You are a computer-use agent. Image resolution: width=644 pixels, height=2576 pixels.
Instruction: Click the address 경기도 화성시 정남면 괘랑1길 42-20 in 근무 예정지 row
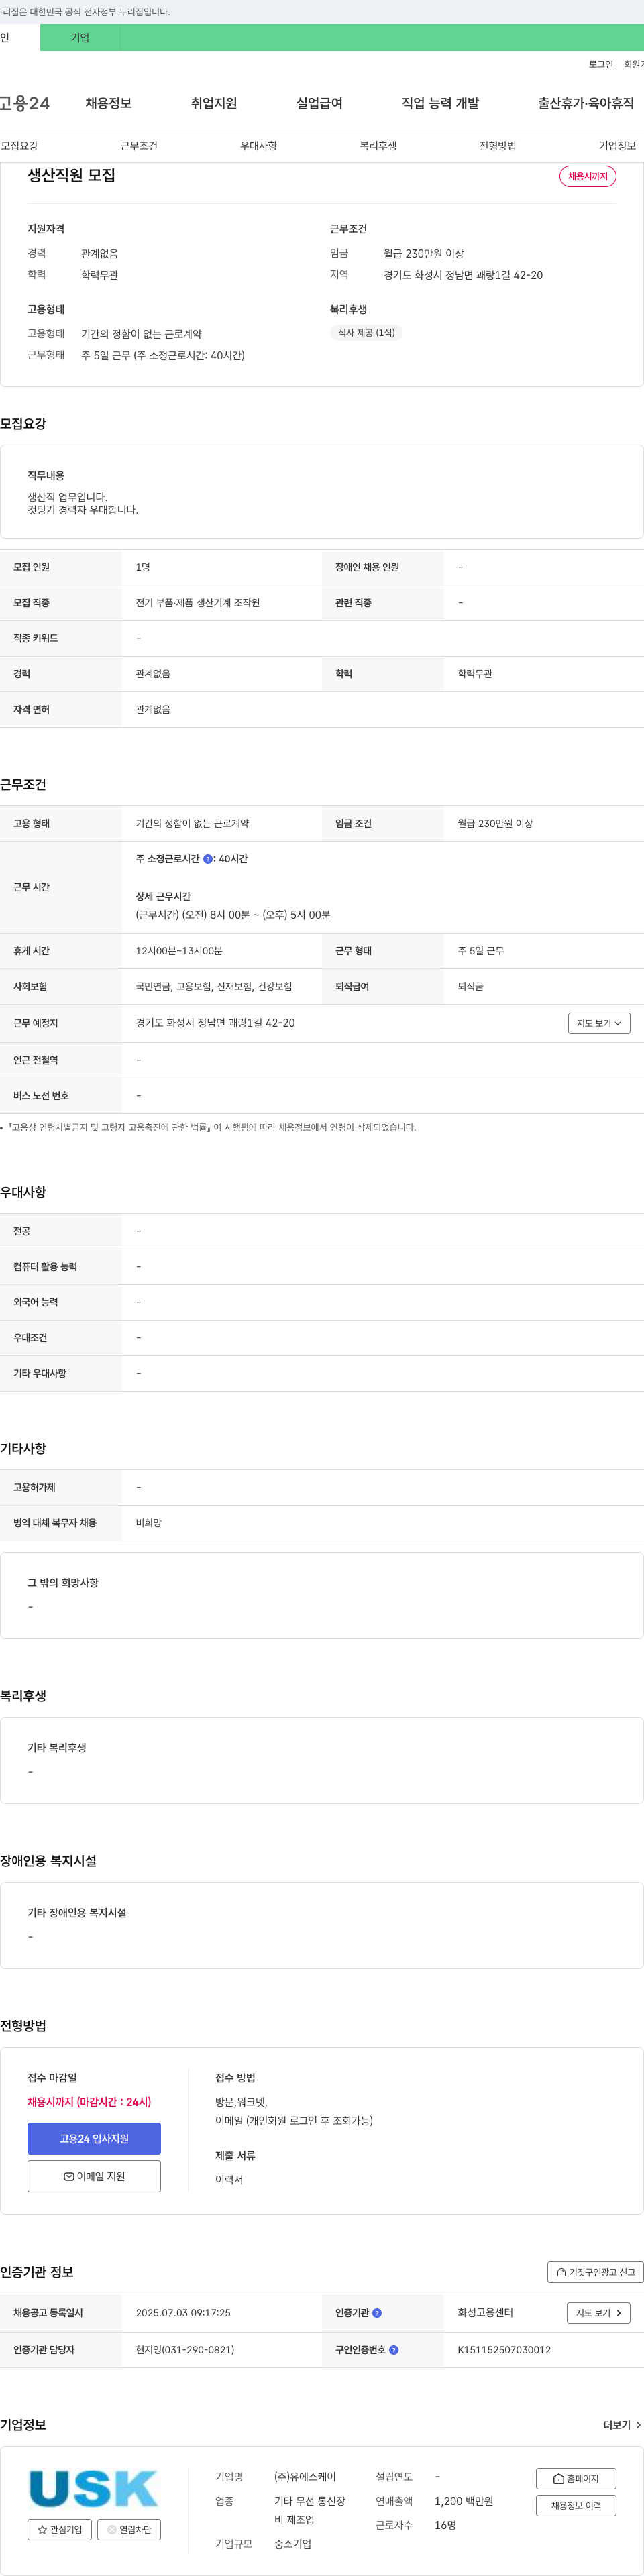(215, 1023)
